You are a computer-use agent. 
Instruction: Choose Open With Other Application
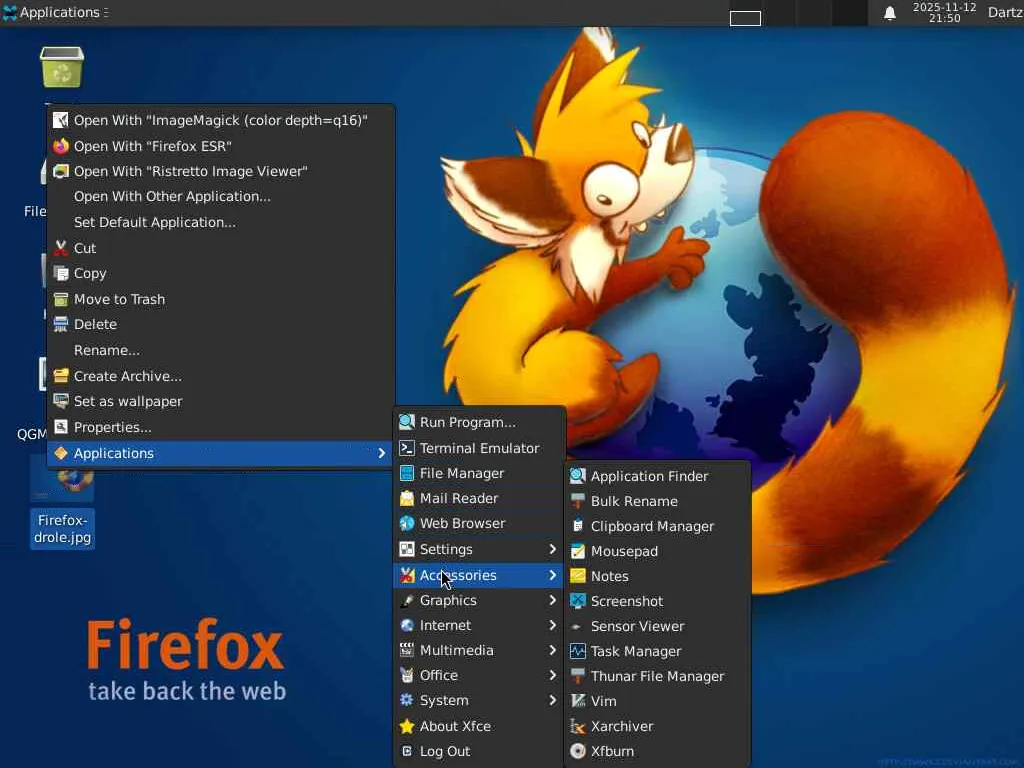click(221, 197)
